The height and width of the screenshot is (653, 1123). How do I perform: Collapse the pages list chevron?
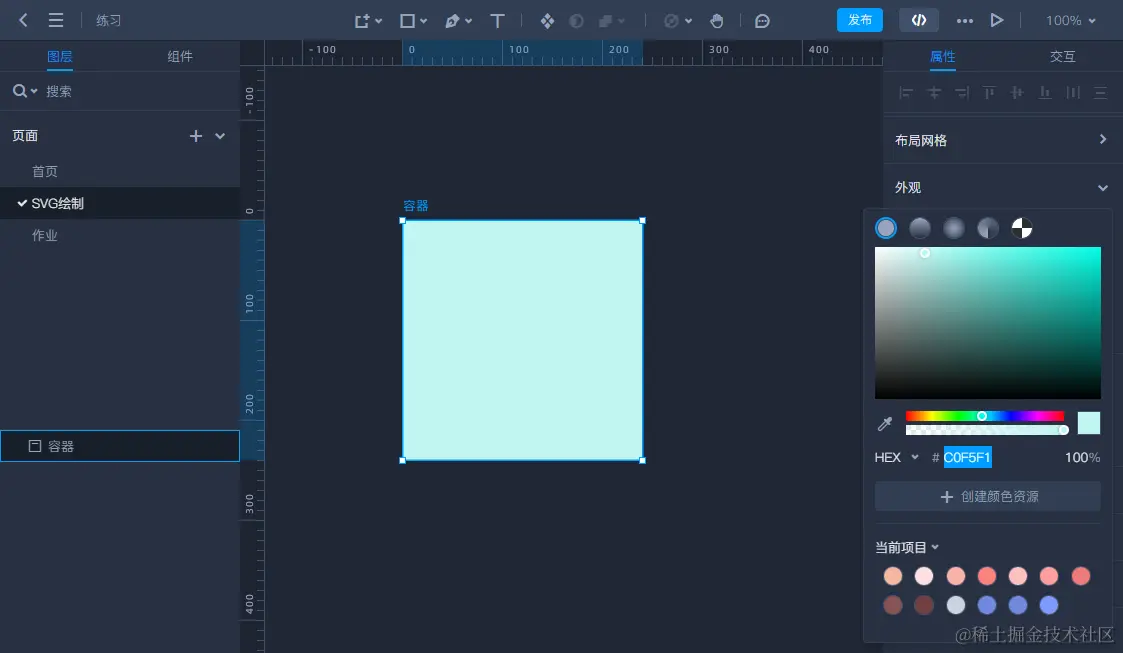220,136
